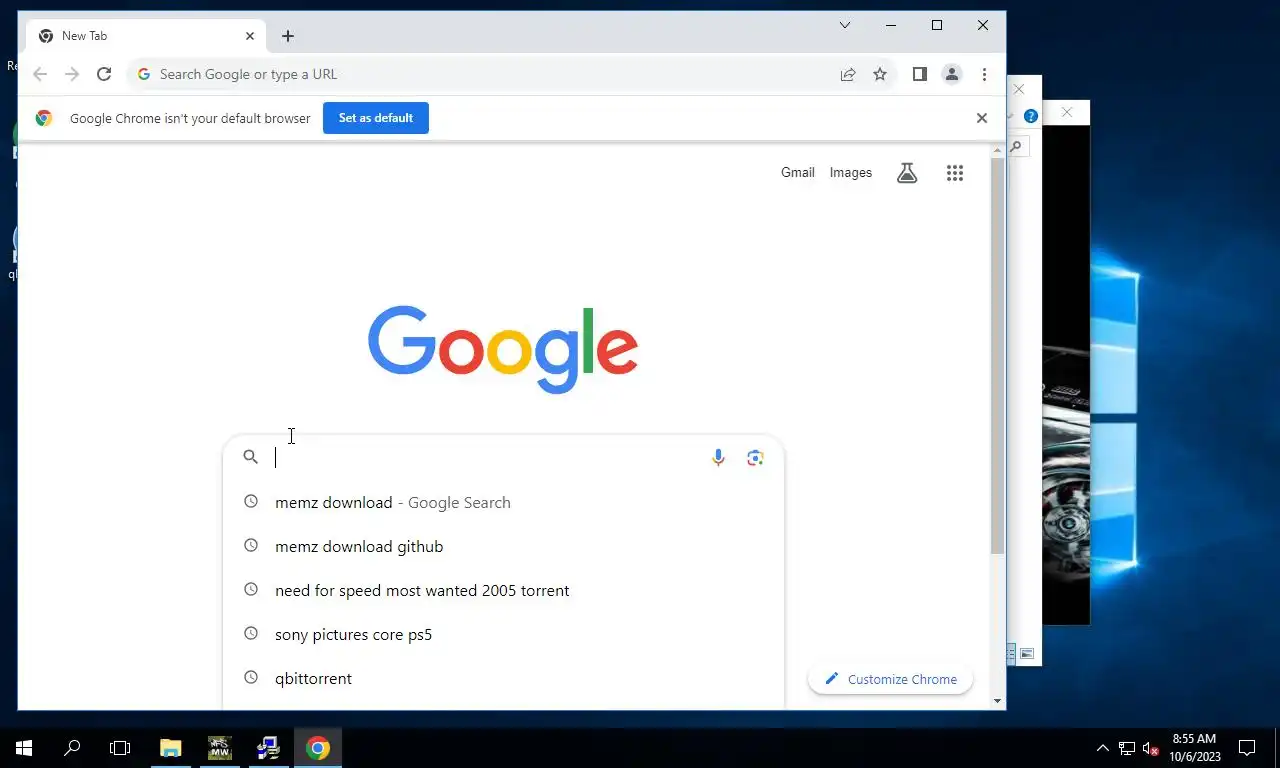The image size is (1280, 768).
Task: Select suggestion 'memz download github'
Action: (x=503, y=546)
